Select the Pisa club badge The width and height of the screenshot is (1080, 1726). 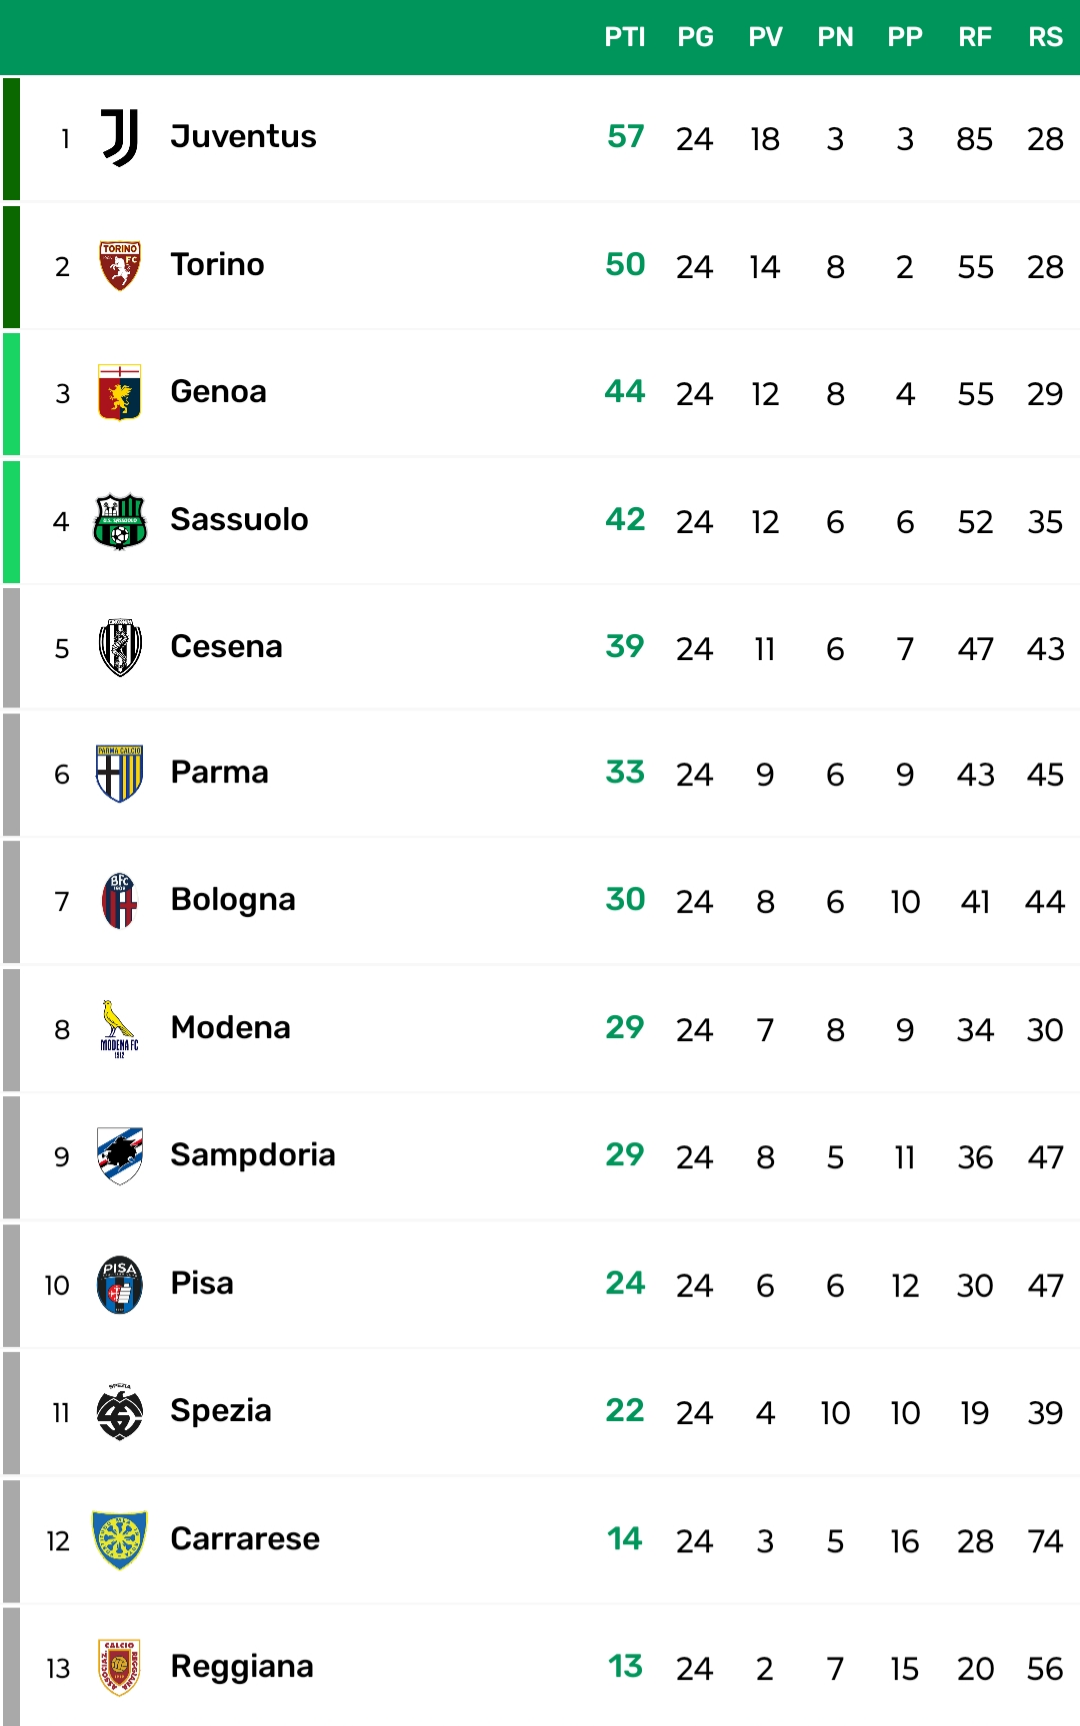tap(119, 1284)
